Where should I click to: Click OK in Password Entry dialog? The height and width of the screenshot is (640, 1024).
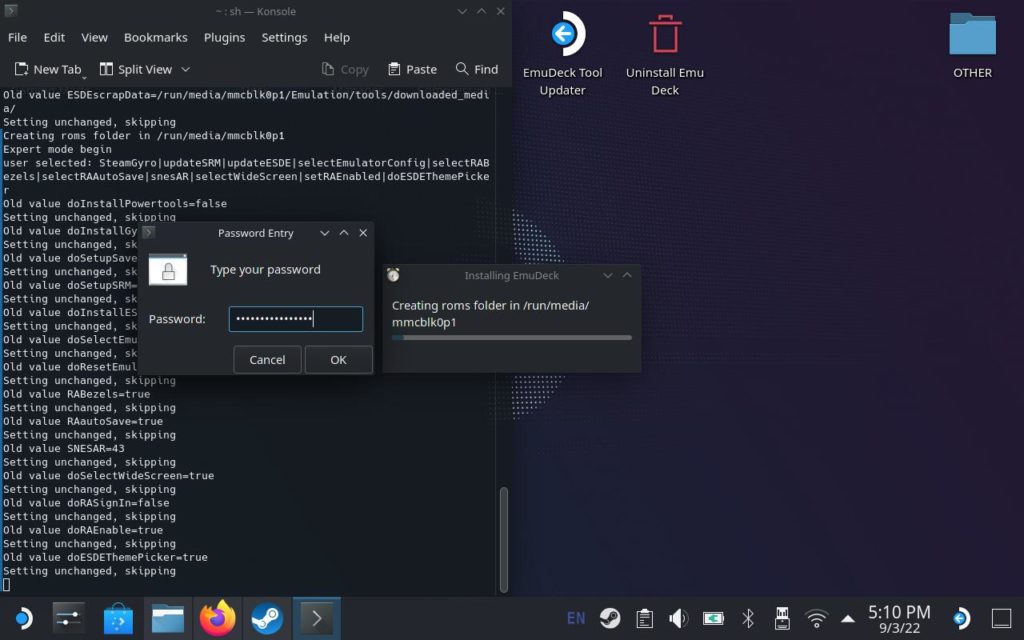[x=338, y=360]
